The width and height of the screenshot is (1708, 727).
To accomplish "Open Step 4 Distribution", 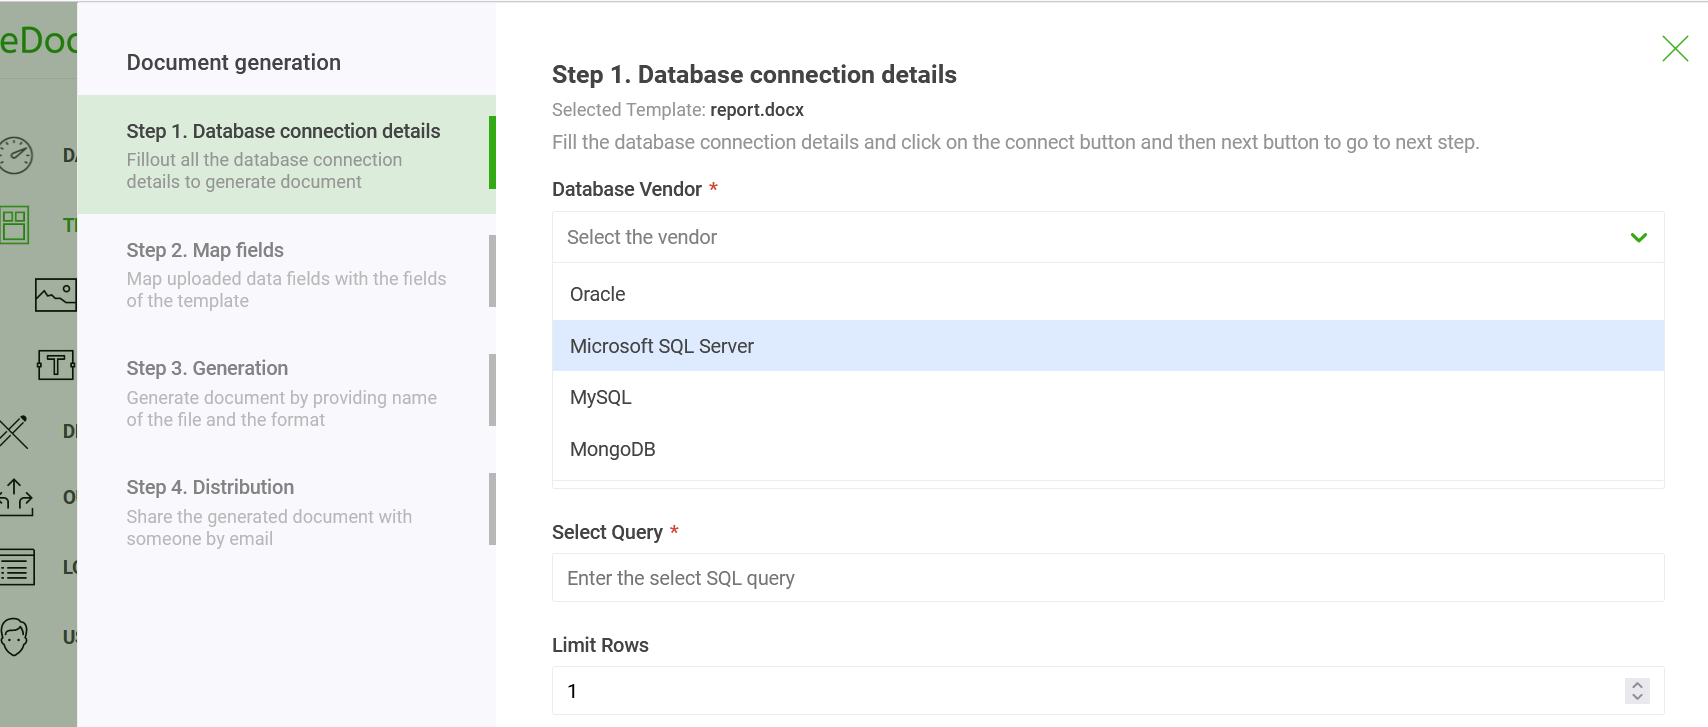I will tap(286, 512).
